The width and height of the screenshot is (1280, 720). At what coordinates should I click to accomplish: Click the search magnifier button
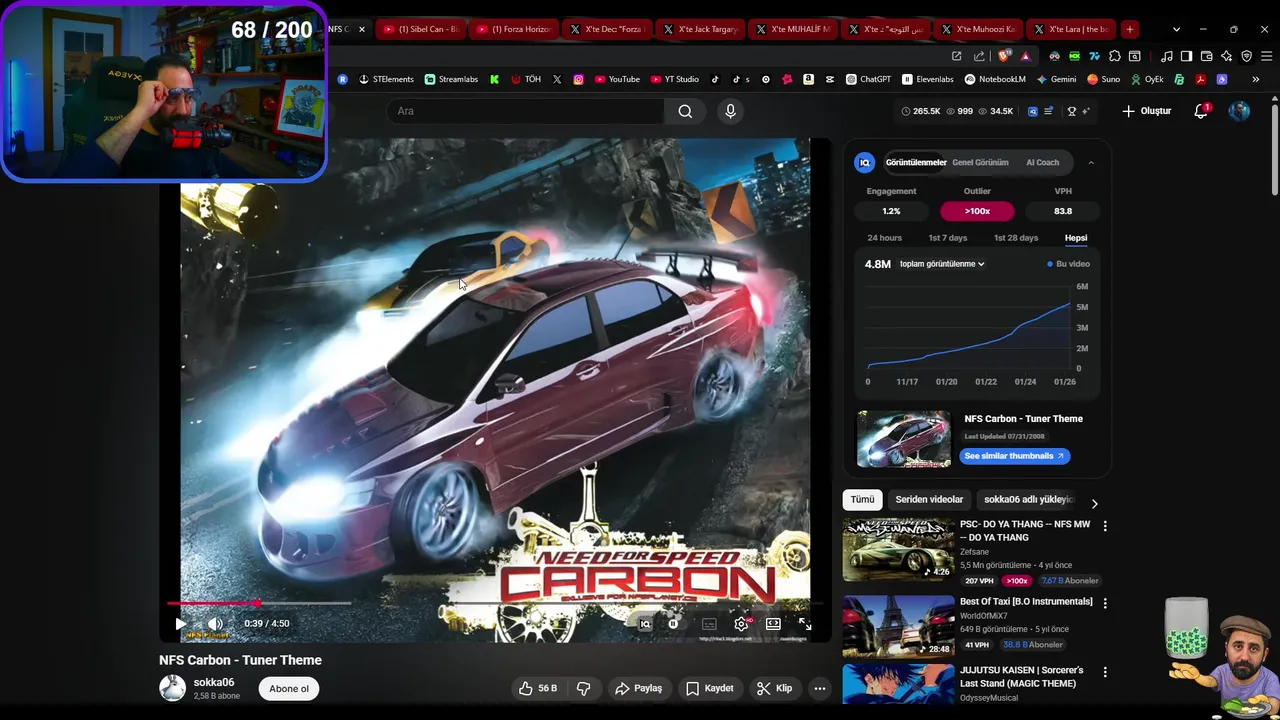pos(685,111)
